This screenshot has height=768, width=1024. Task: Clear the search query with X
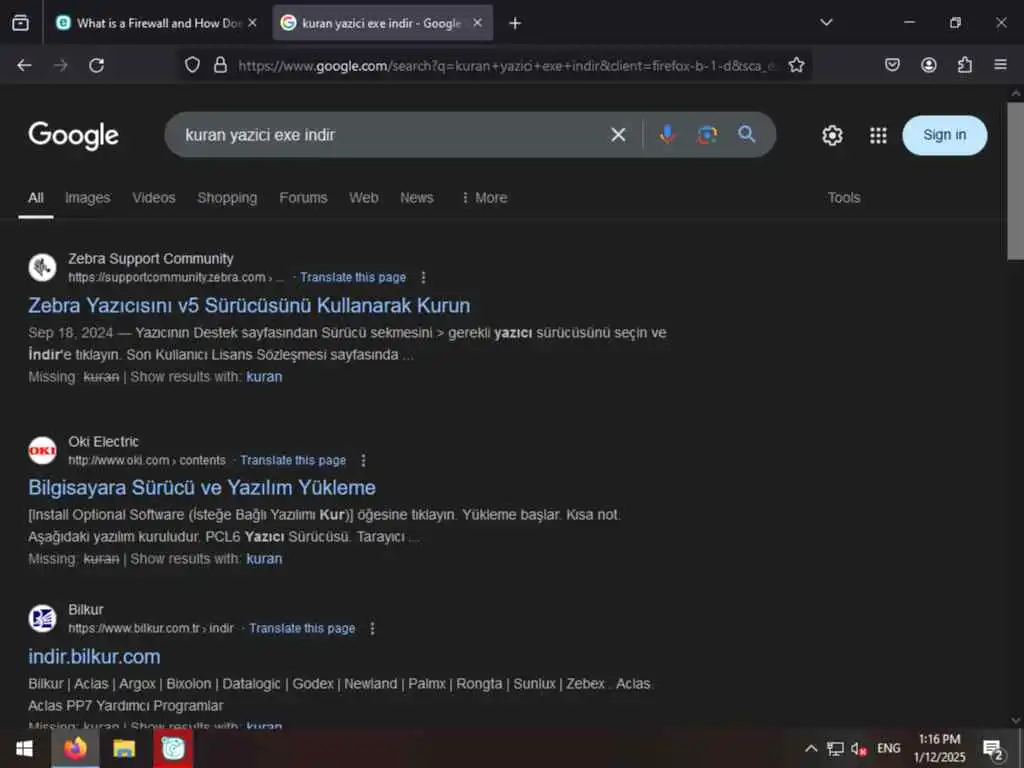point(618,135)
